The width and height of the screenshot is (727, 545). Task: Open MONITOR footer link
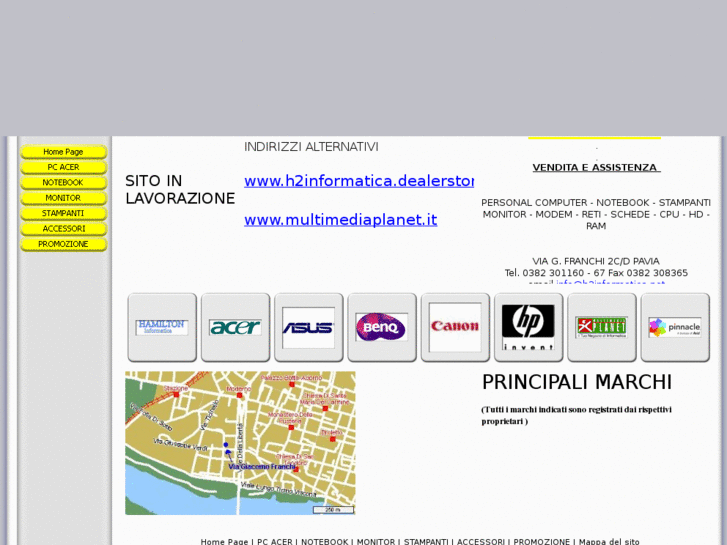376,541
